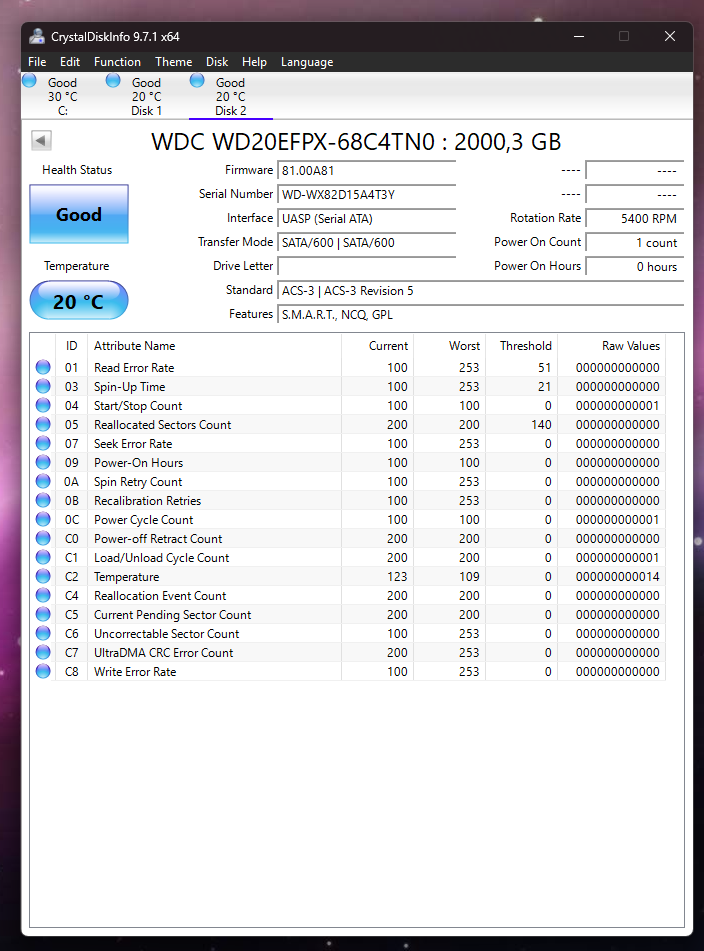Minimize the CrystalDiskInfo window
Image resolution: width=704 pixels, height=951 pixels.
[x=579, y=36]
